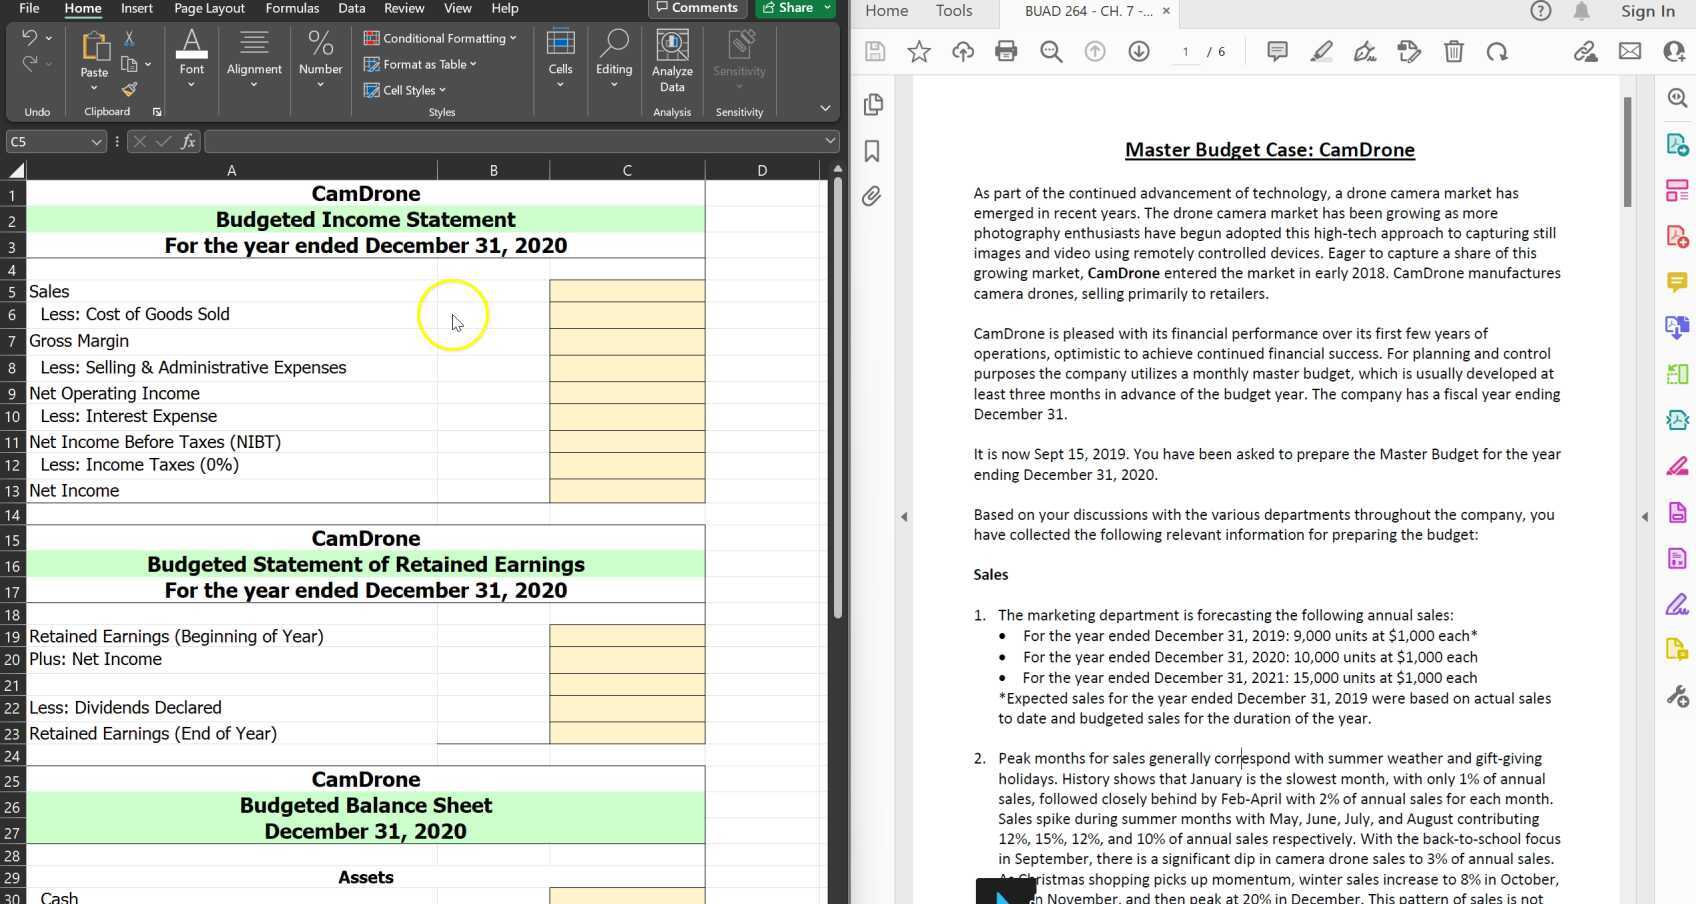Star the PDF as a favorite
The width and height of the screenshot is (1696, 904).
(919, 51)
